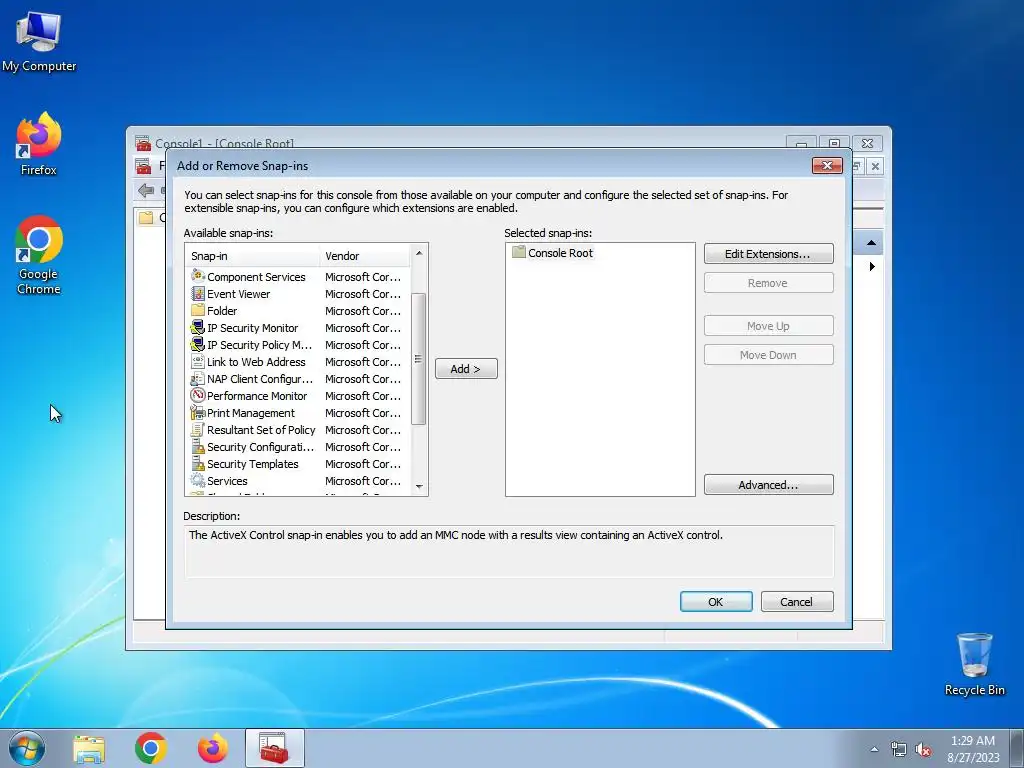Sort by the Vendor column header
This screenshot has width=1024, height=768.
click(365, 256)
